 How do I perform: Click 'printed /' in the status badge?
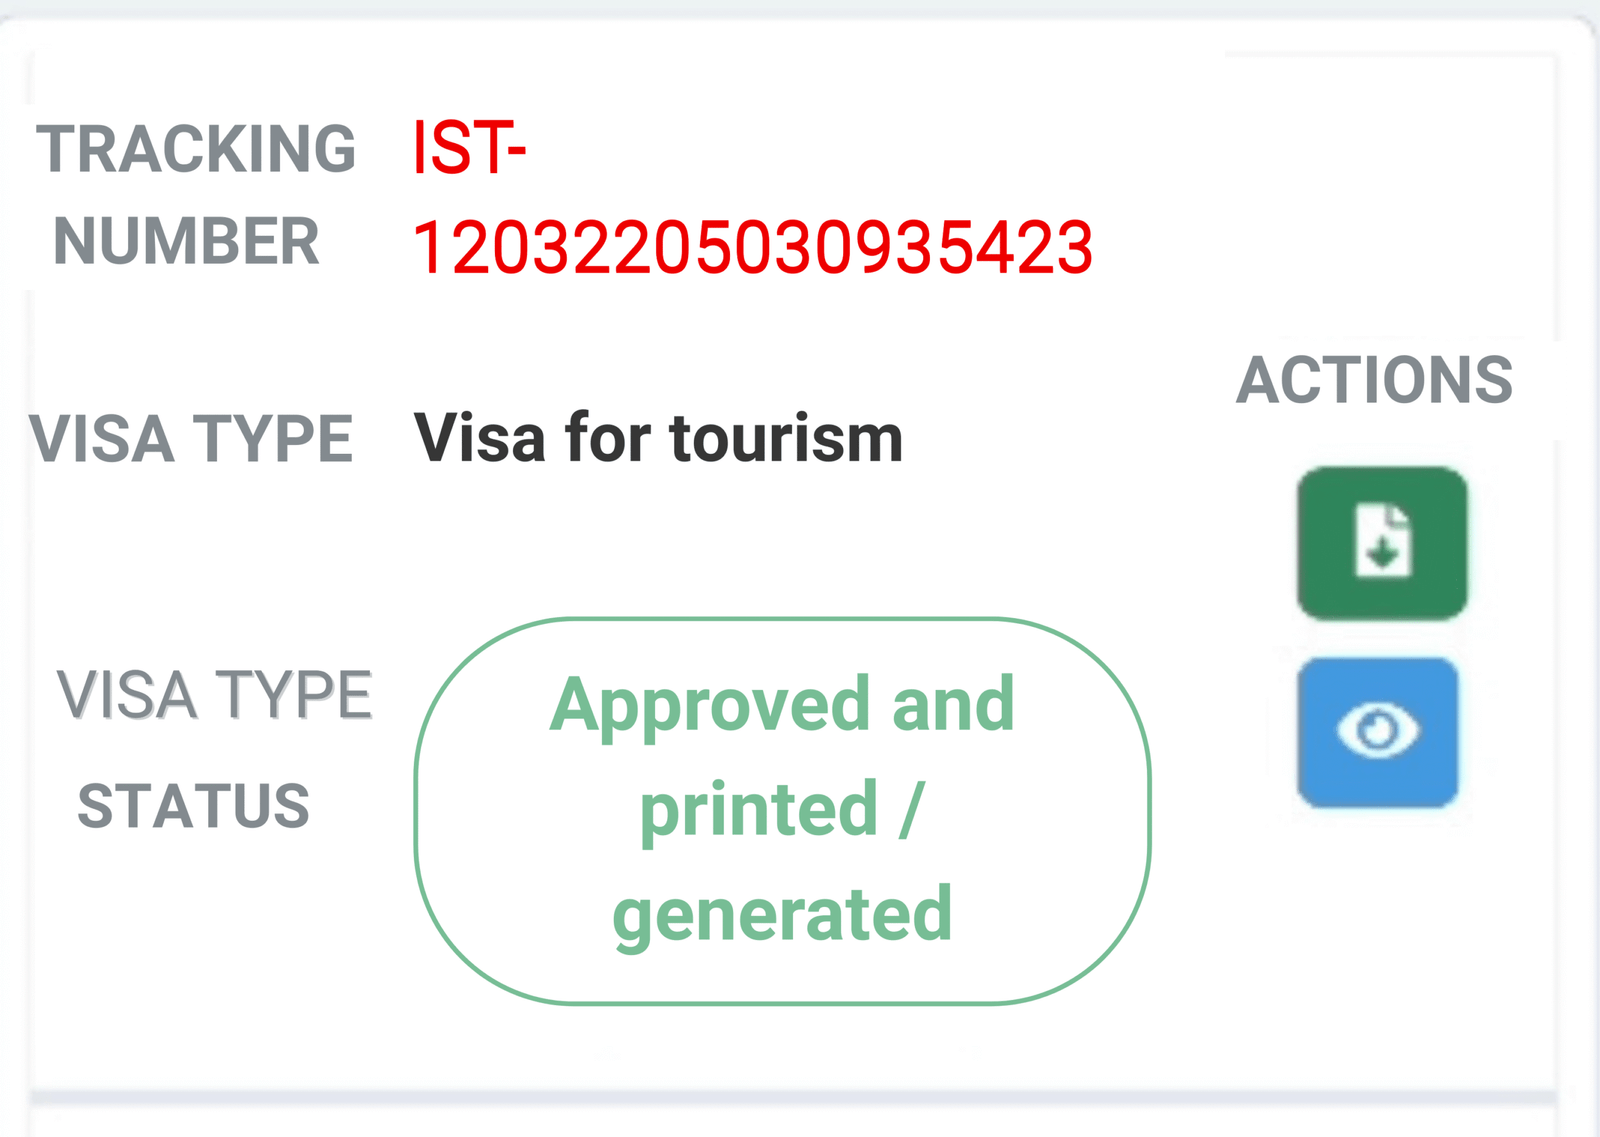click(x=781, y=810)
